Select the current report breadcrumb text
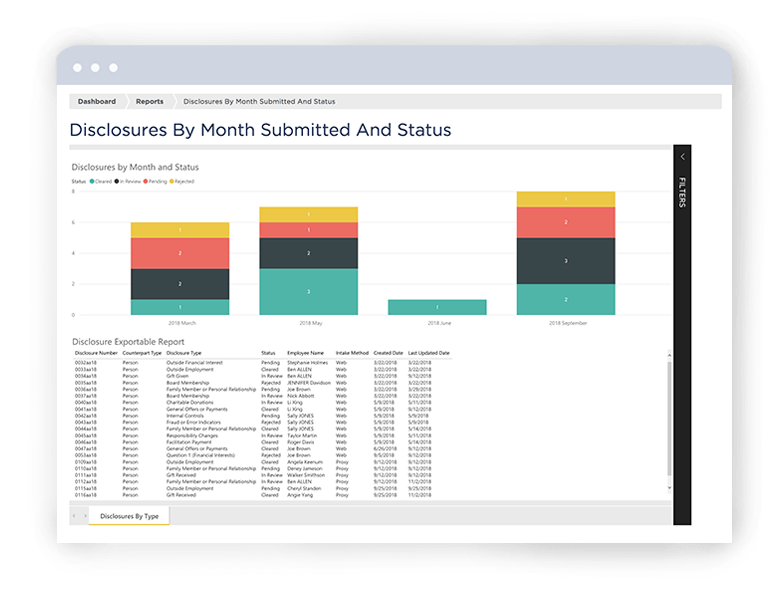 point(259,101)
